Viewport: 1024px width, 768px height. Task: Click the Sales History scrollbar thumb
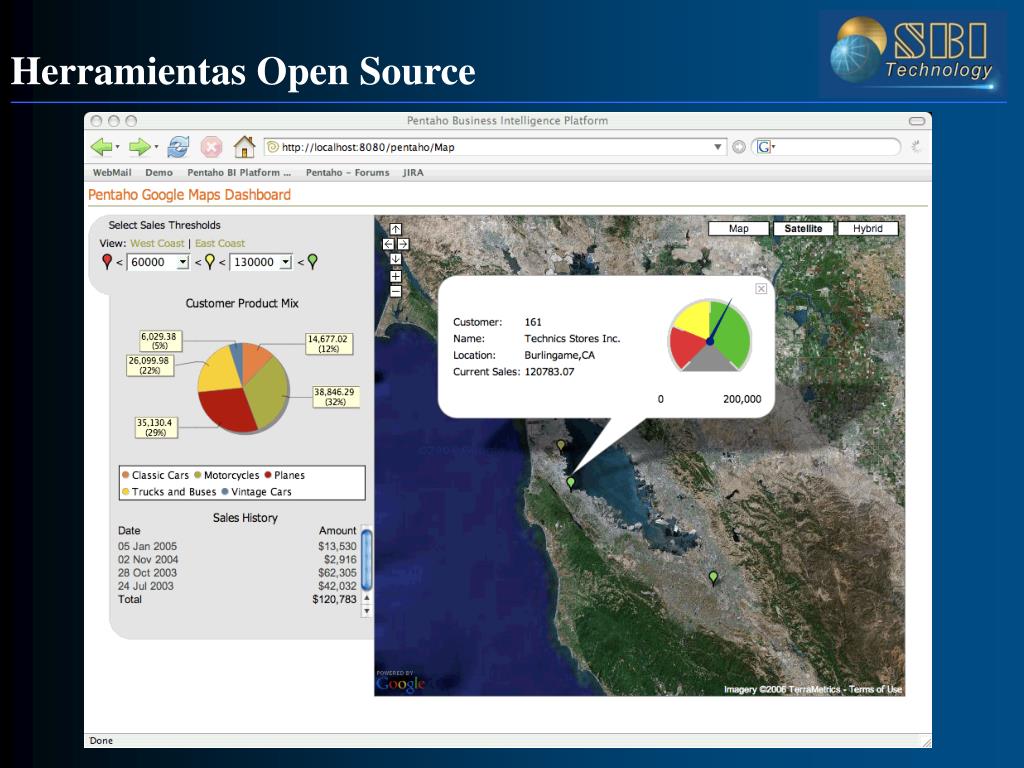point(366,559)
